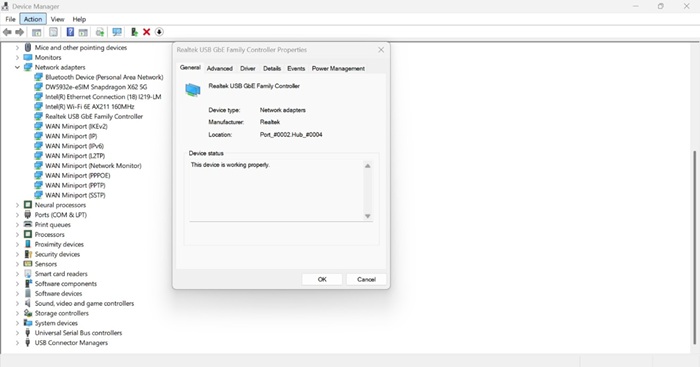Select WAN Miniport (PPPOE)
Viewport: 700px width, 367px height.
click(77, 175)
